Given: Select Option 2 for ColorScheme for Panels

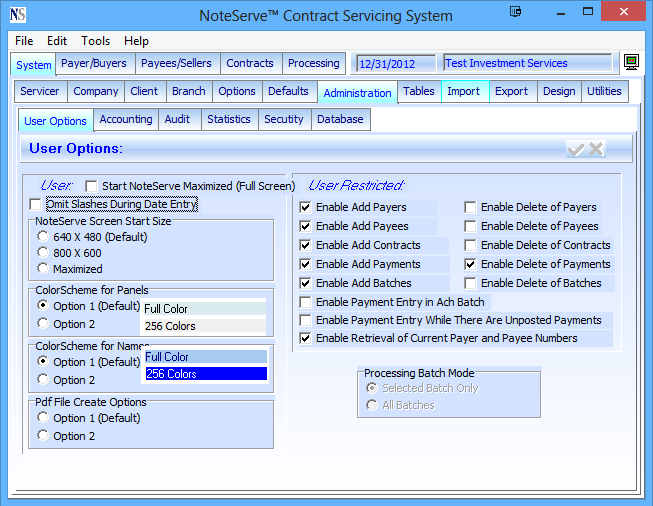Looking at the screenshot, I should [x=43, y=324].
